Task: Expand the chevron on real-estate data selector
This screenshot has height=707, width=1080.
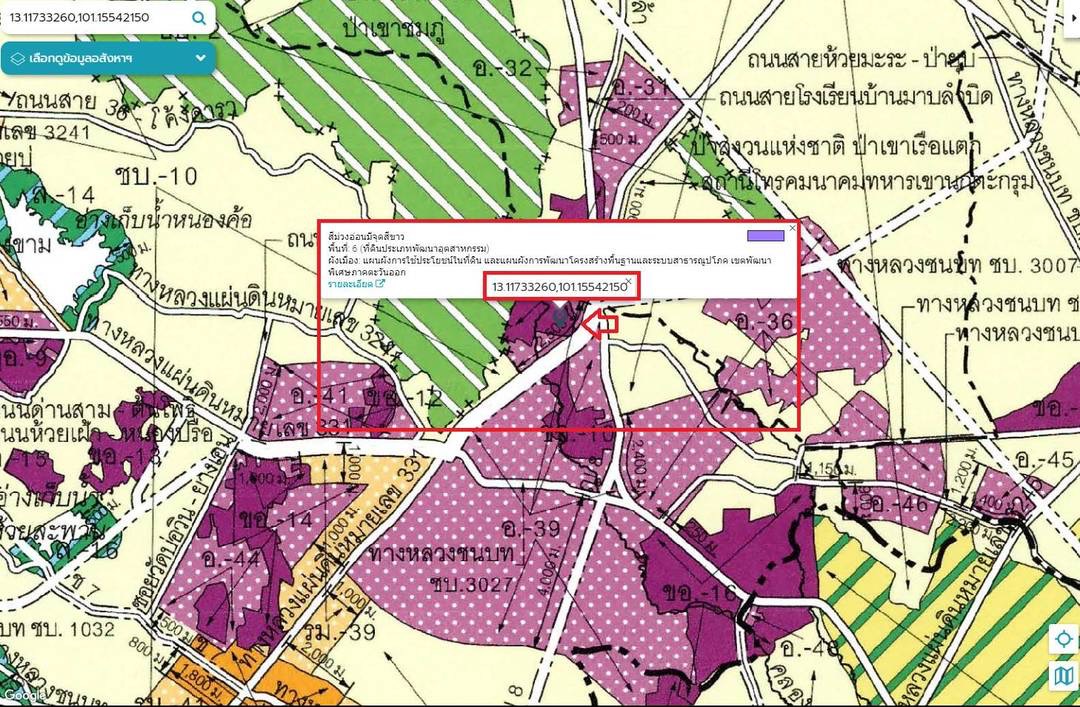Action: [200, 59]
